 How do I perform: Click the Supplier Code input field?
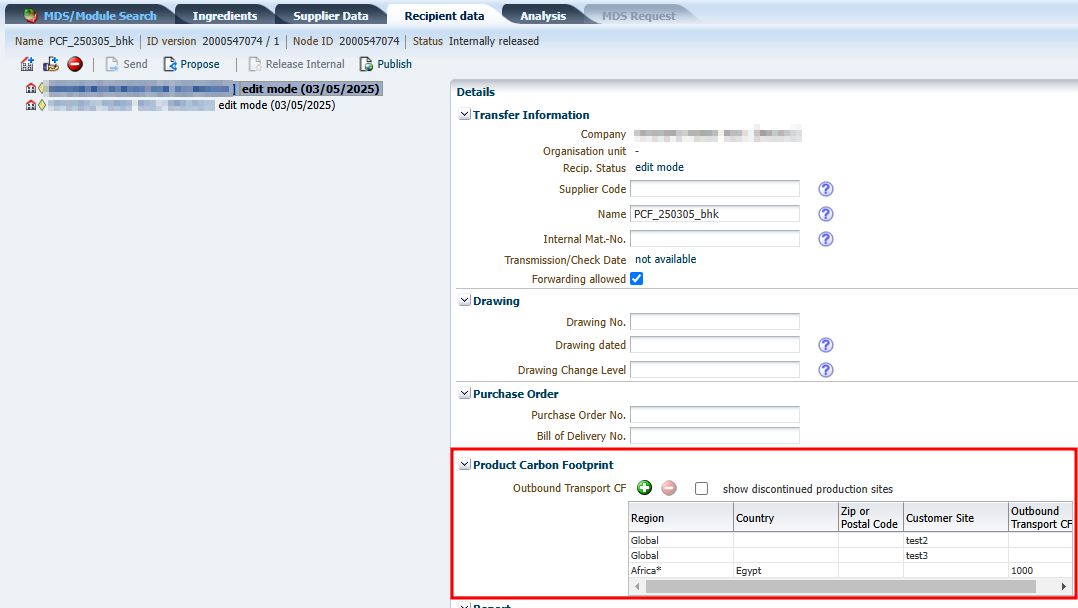tap(715, 188)
